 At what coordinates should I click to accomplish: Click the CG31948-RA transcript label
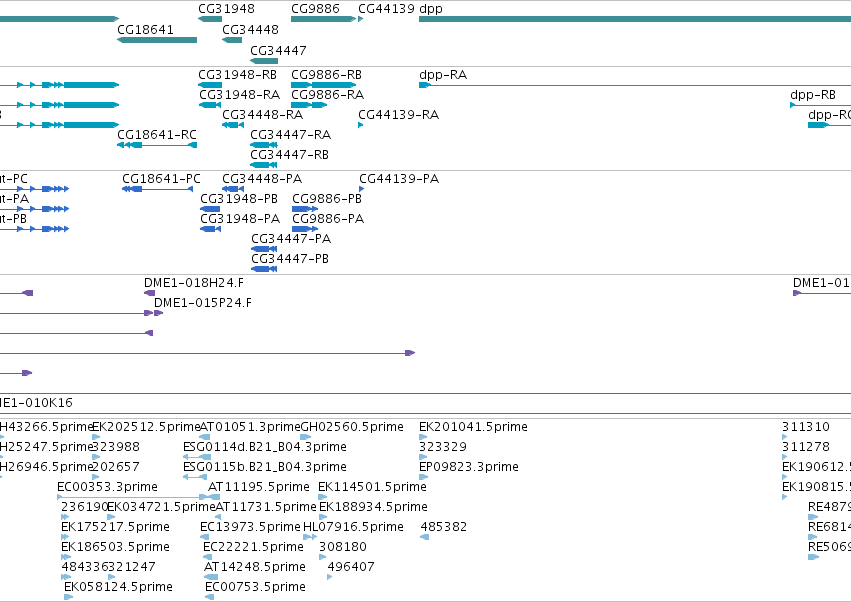coord(240,94)
